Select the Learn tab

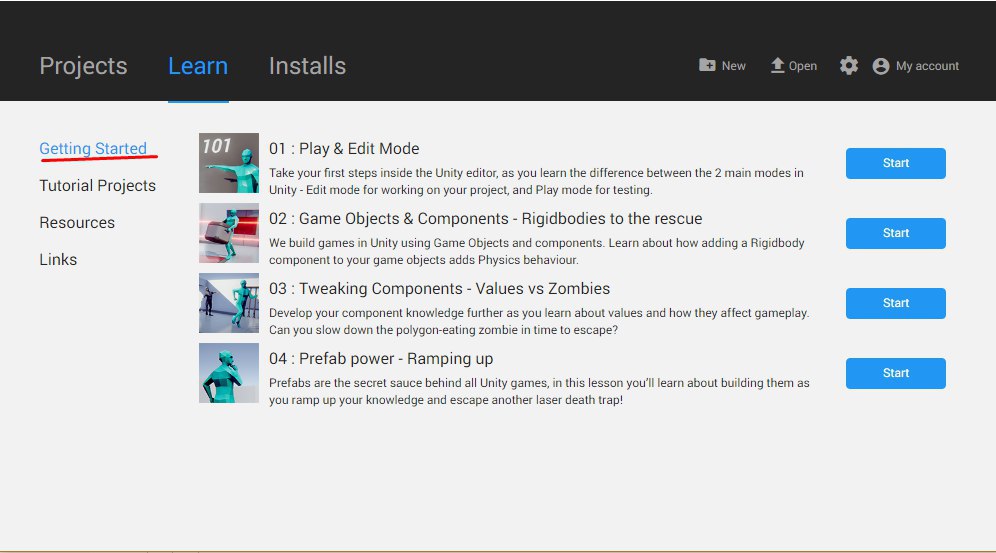(198, 66)
